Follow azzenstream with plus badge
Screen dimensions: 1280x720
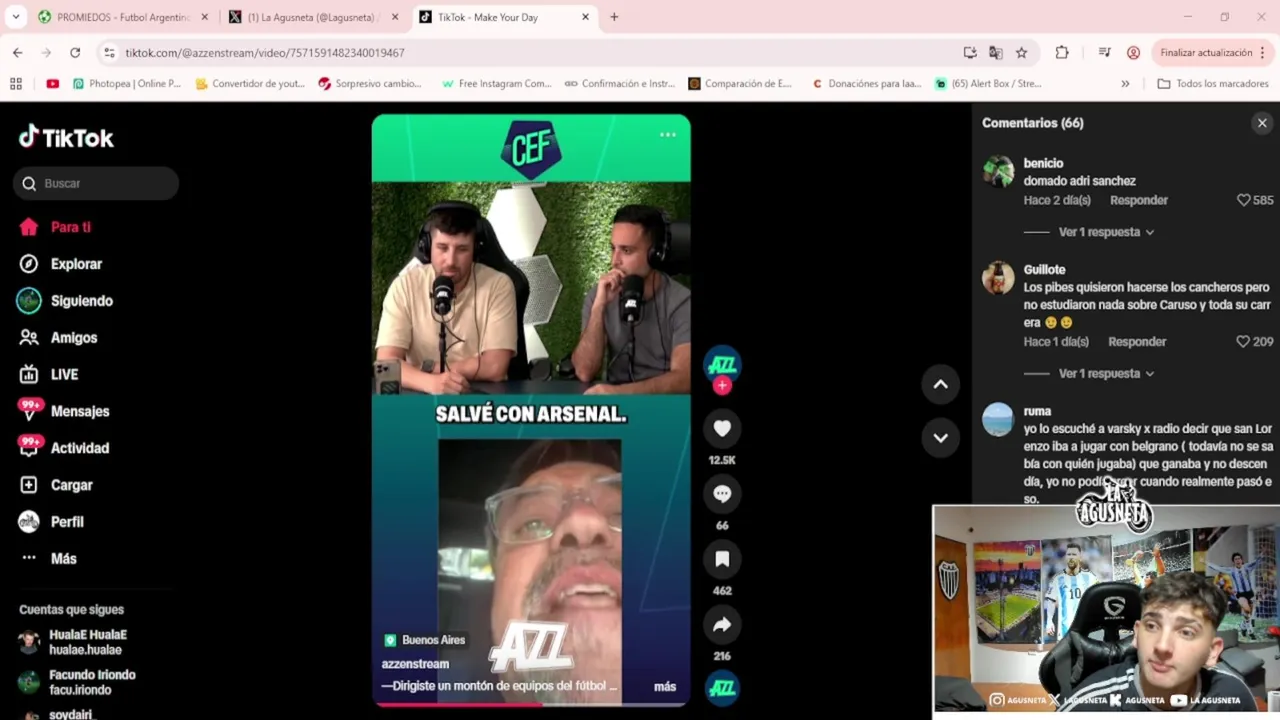[722, 385]
